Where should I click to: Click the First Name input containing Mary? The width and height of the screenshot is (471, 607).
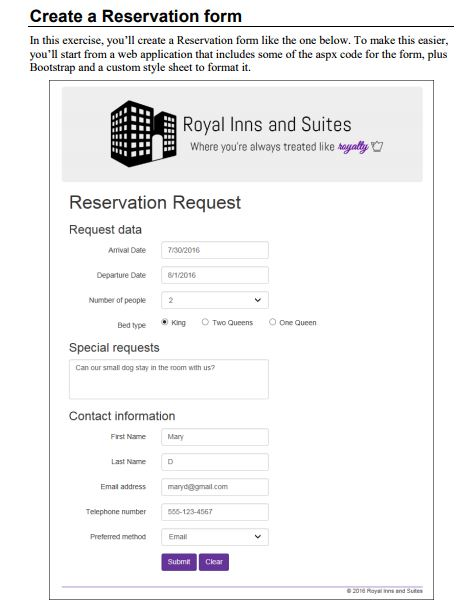pyautogui.click(x=215, y=437)
